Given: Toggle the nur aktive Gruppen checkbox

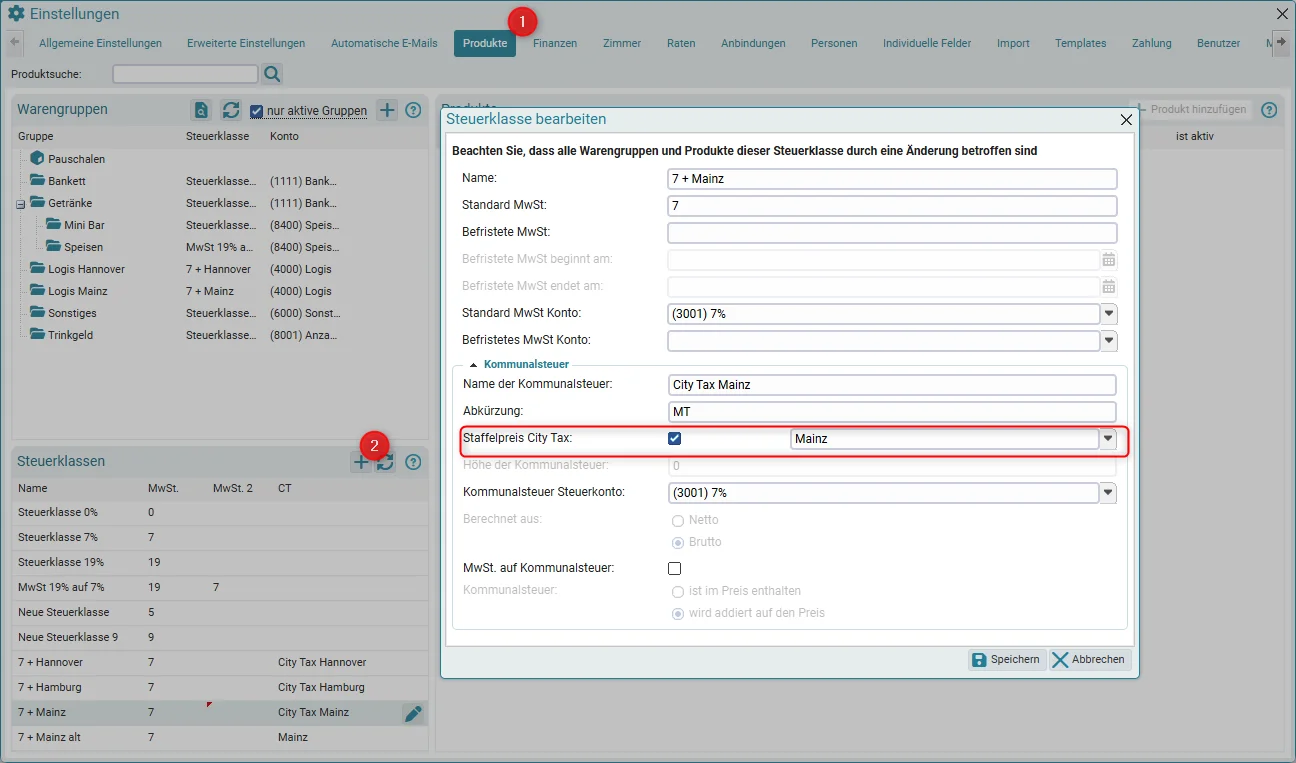Looking at the screenshot, I should click(257, 111).
